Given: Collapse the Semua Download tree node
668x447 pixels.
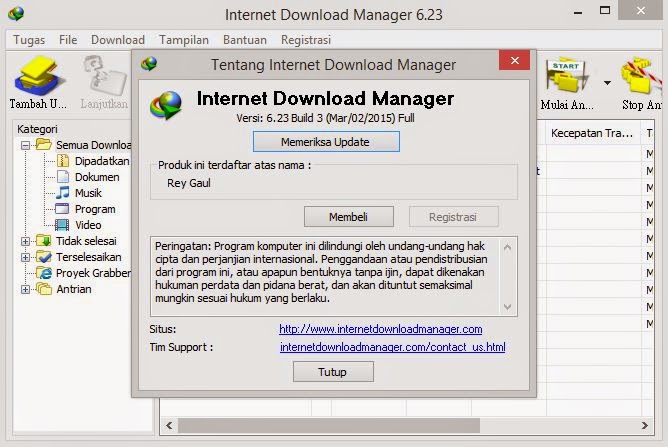Looking at the screenshot, I should pyautogui.click(x=25, y=145).
